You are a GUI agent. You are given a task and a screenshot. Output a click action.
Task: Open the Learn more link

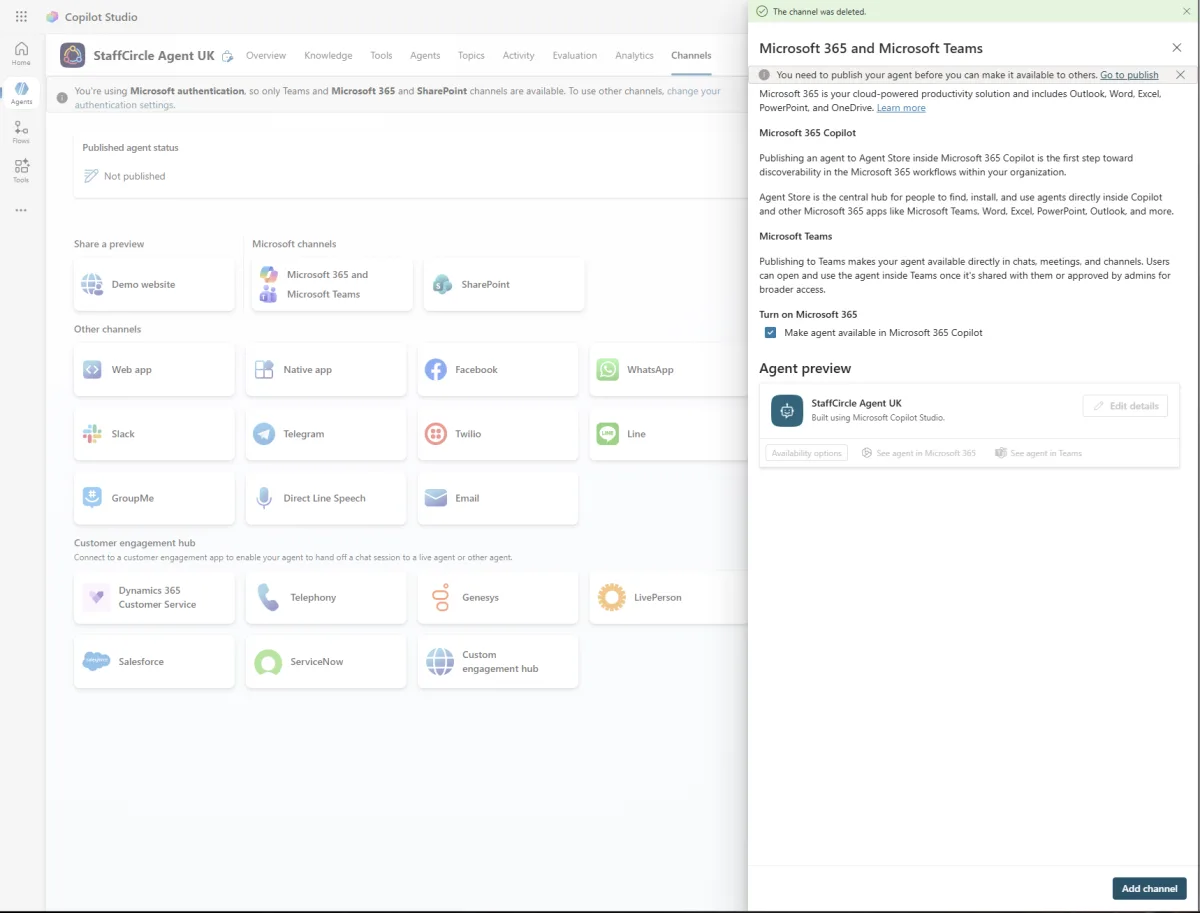[x=901, y=108]
